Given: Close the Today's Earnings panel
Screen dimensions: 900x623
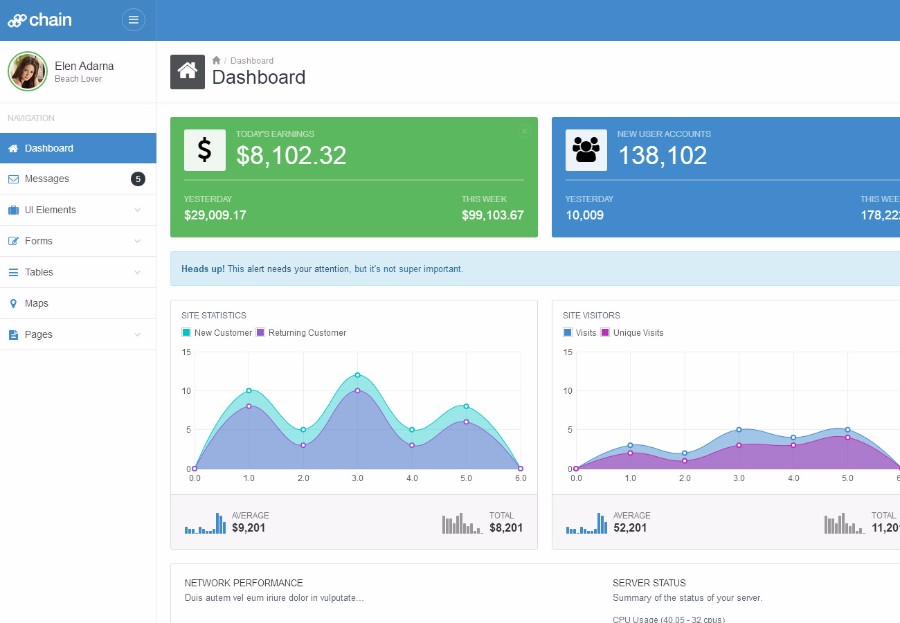Looking at the screenshot, I should pos(524,131).
